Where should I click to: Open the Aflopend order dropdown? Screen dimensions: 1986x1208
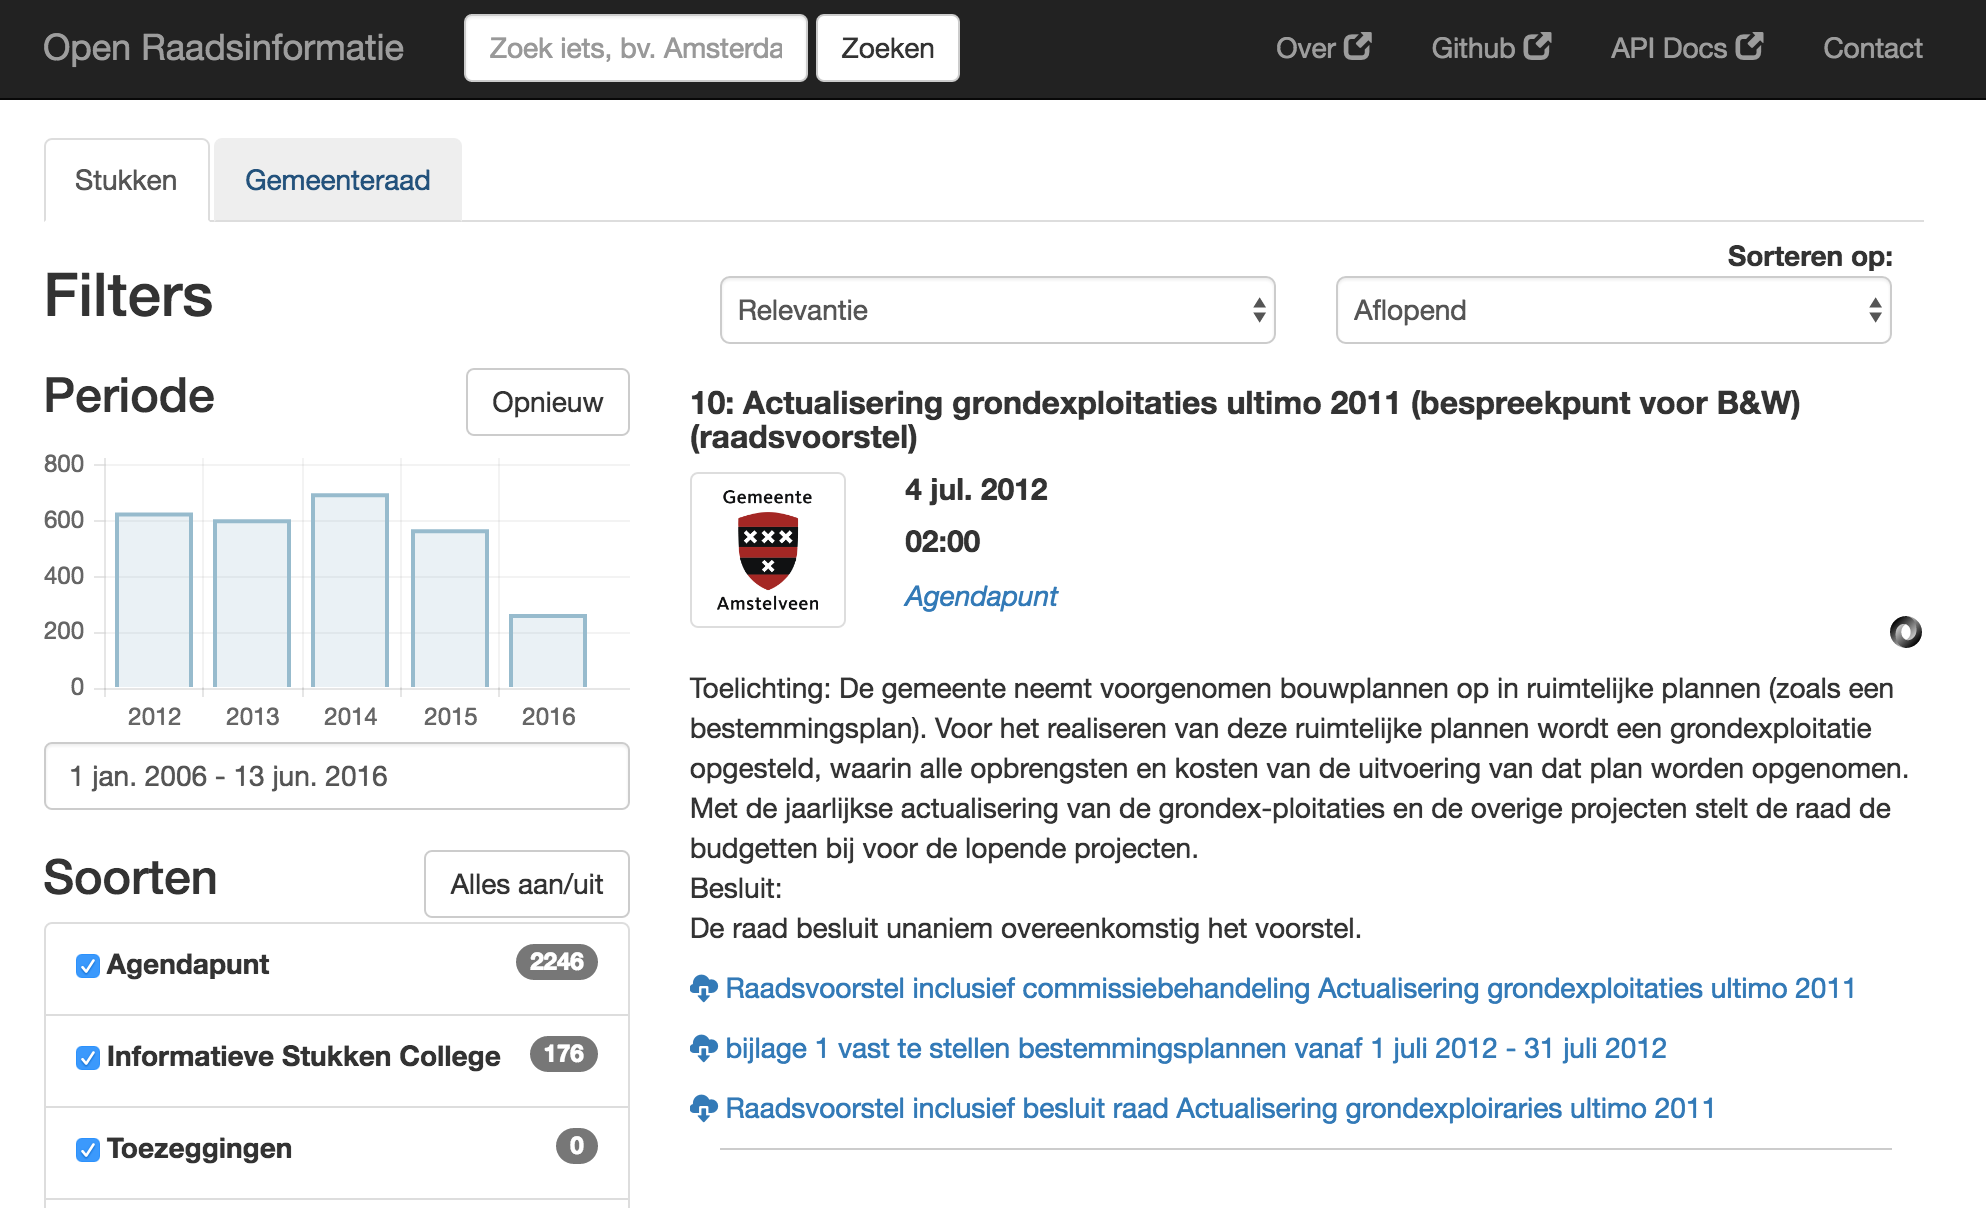(1614, 310)
